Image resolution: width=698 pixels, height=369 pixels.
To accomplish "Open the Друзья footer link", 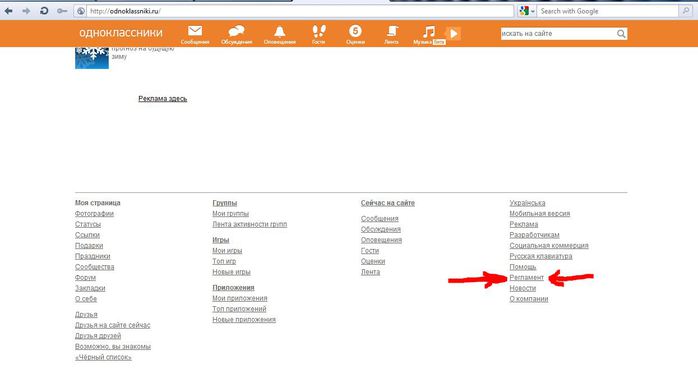I will [x=86, y=315].
